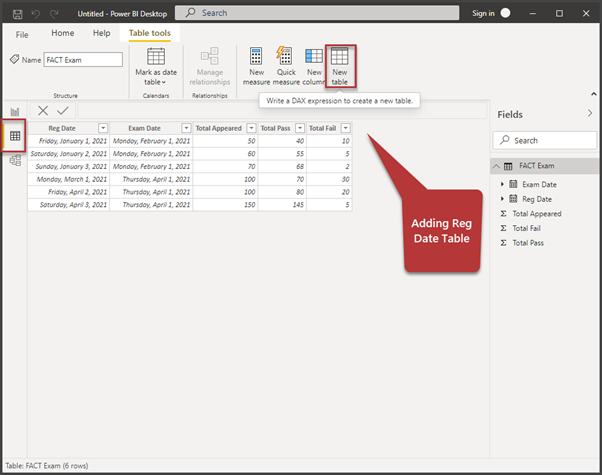Click the Mark as date table icon
602x475 pixels.
point(156,56)
